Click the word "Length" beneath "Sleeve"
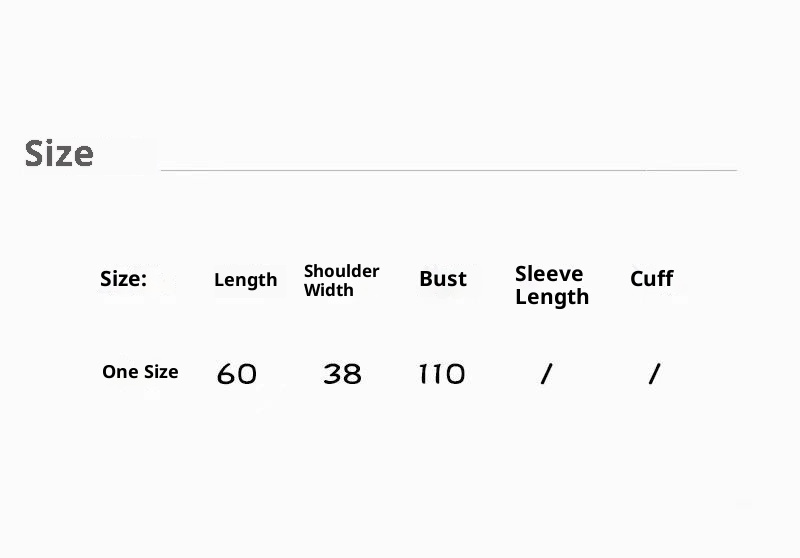Viewport: 800px width, 558px height. click(x=552, y=297)
